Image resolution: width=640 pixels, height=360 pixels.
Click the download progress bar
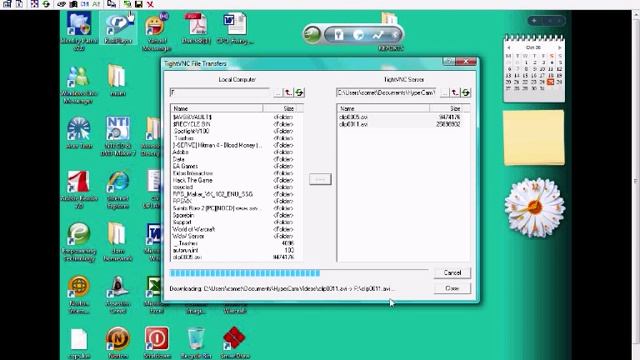299,273
